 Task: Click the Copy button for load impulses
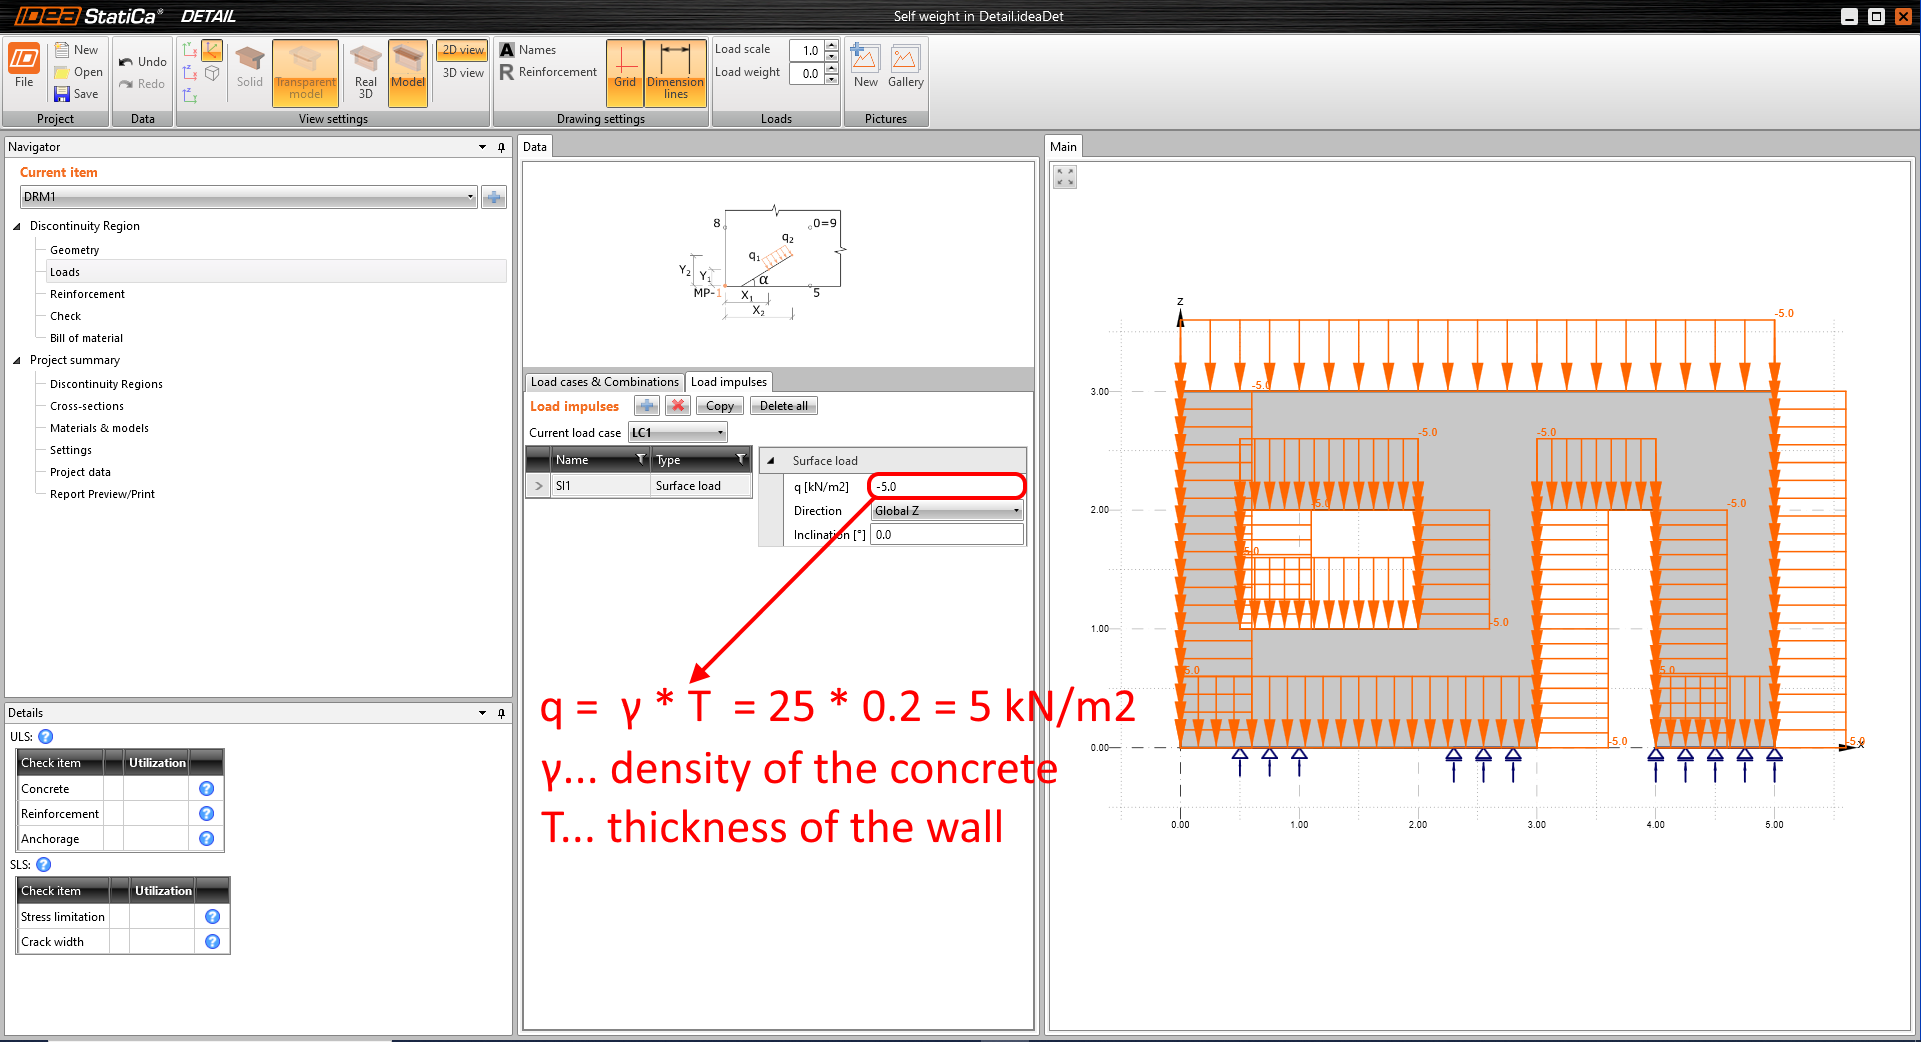(x=719, y=406)
